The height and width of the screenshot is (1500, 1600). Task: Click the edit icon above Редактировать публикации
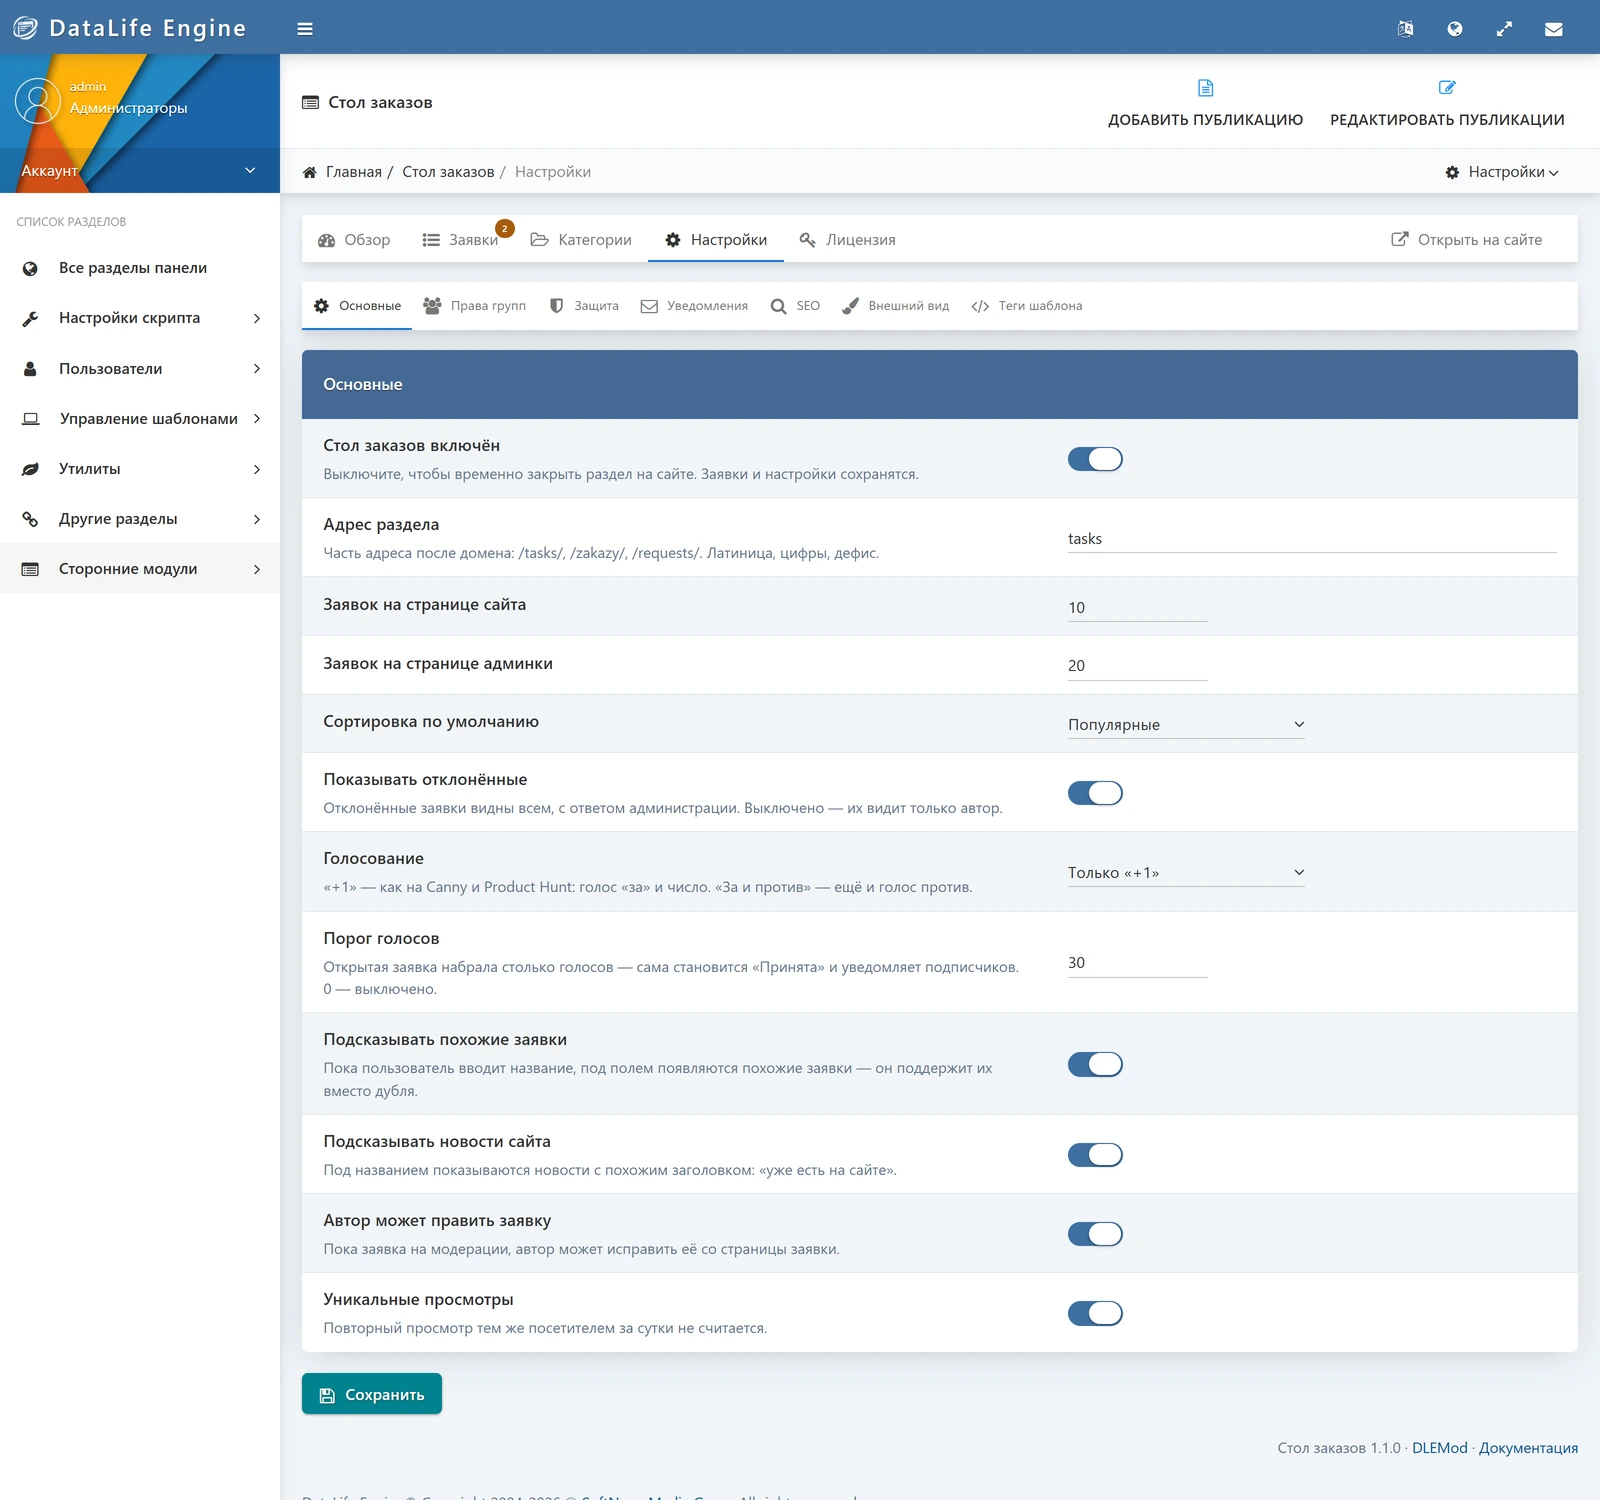tap(1447, 88)
